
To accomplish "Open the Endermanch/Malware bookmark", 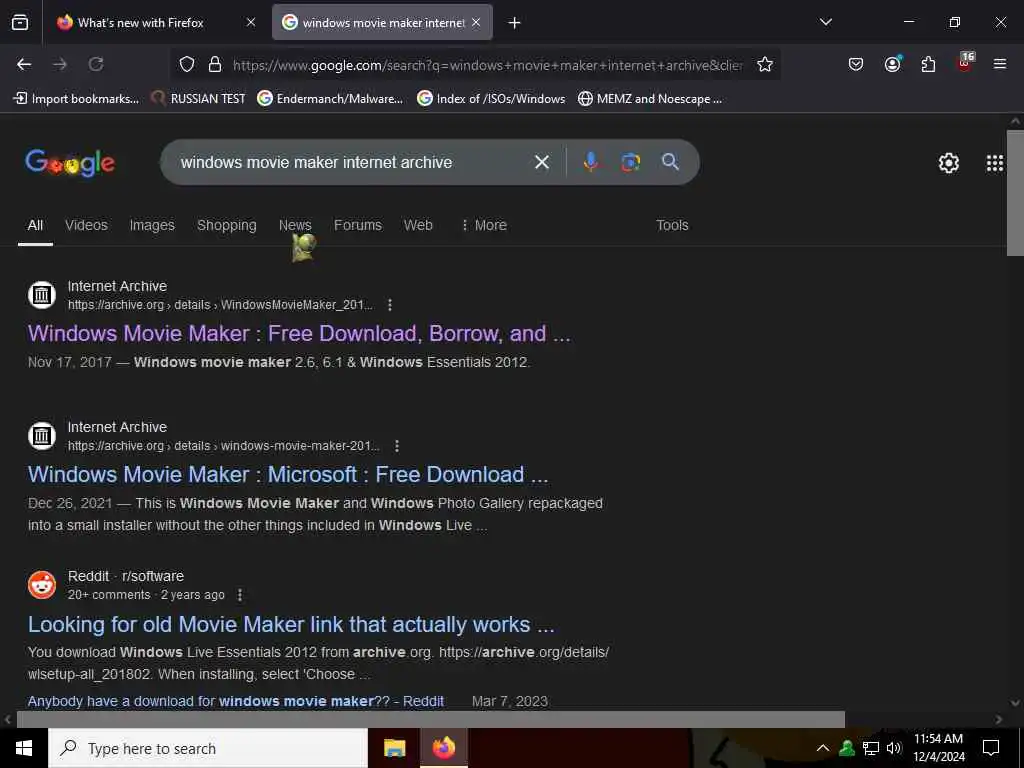I will coord(330,99).
